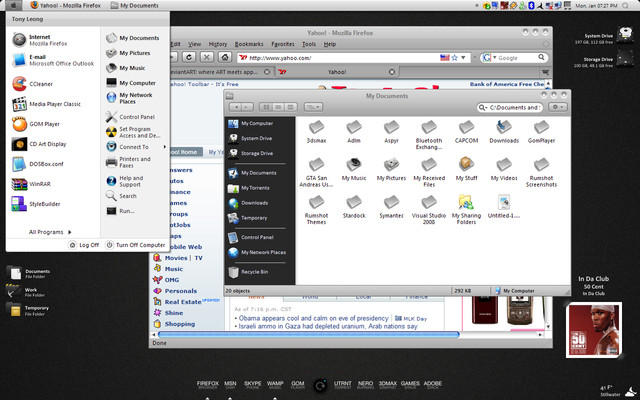Open GOM Player from Start menu
The height and width of the screenshot is (400, 640).
point(36,124)
